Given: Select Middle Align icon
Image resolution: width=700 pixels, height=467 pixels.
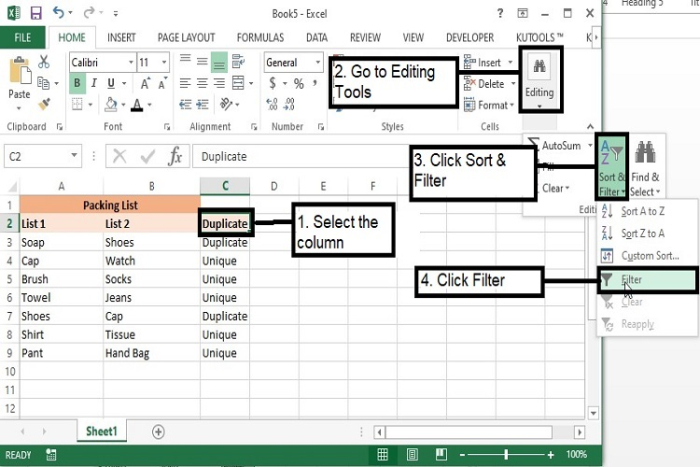Looking at the screenshot, I should coord(202,62).
